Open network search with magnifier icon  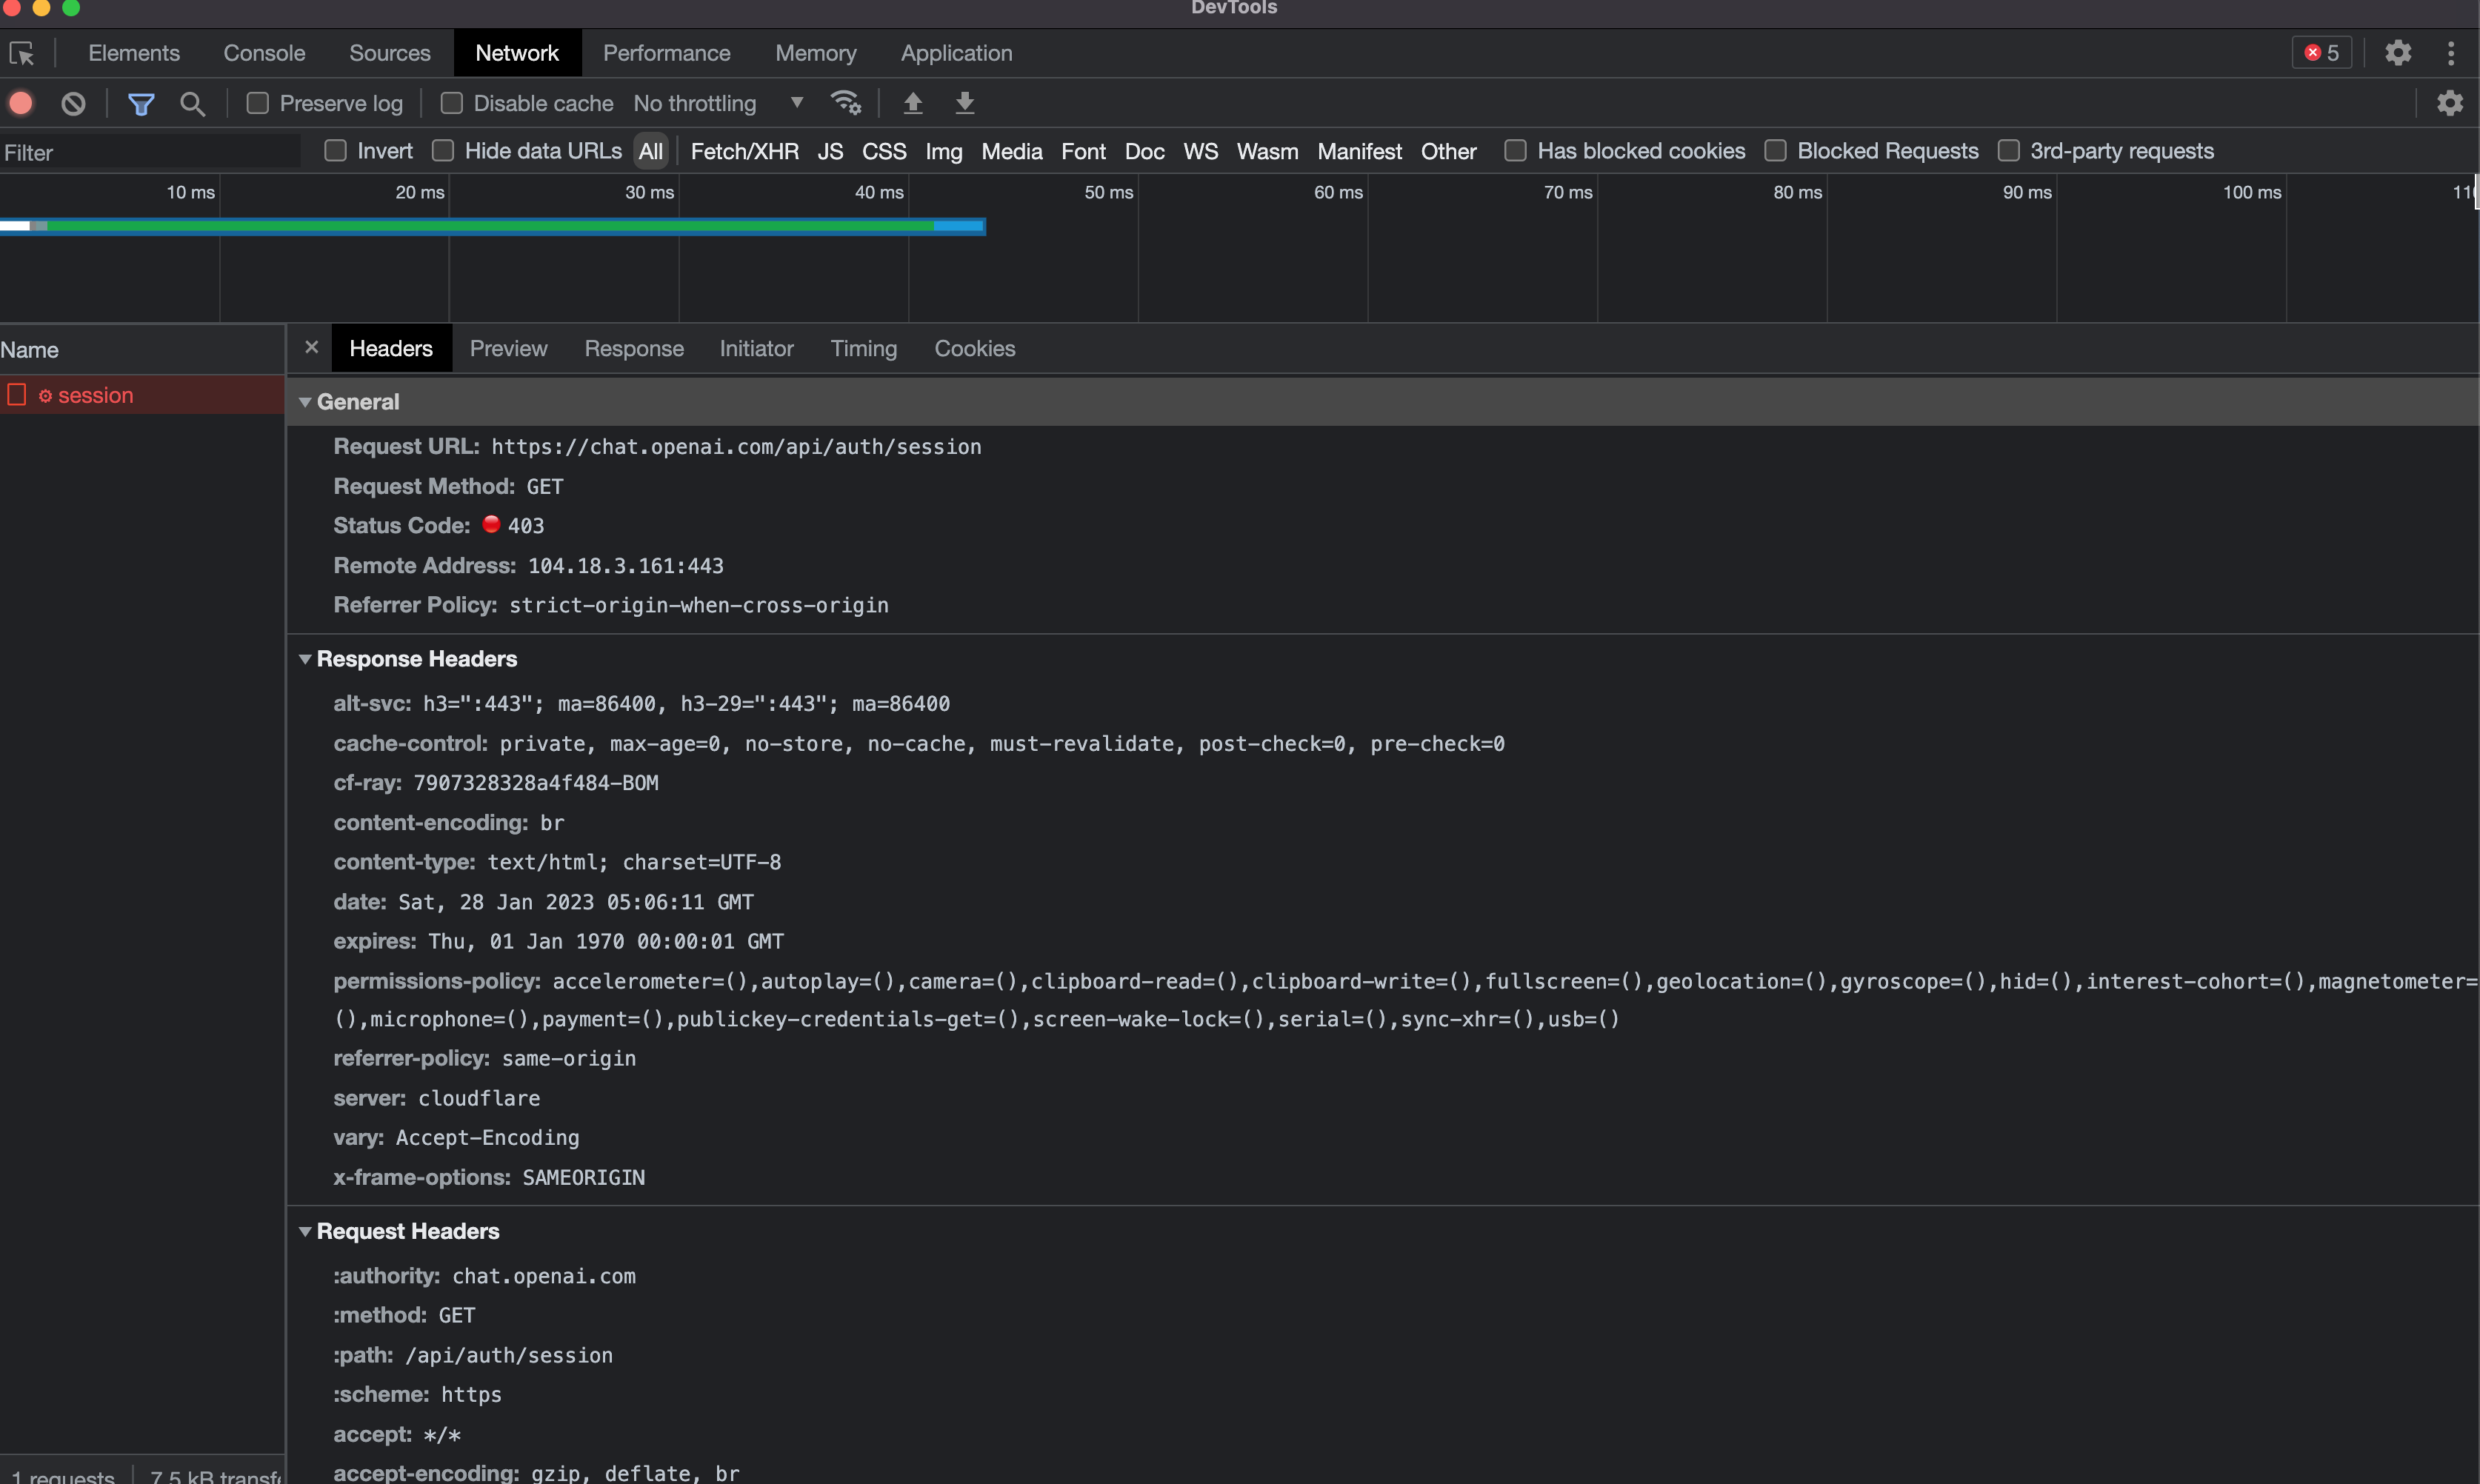[x=192, y=103]
